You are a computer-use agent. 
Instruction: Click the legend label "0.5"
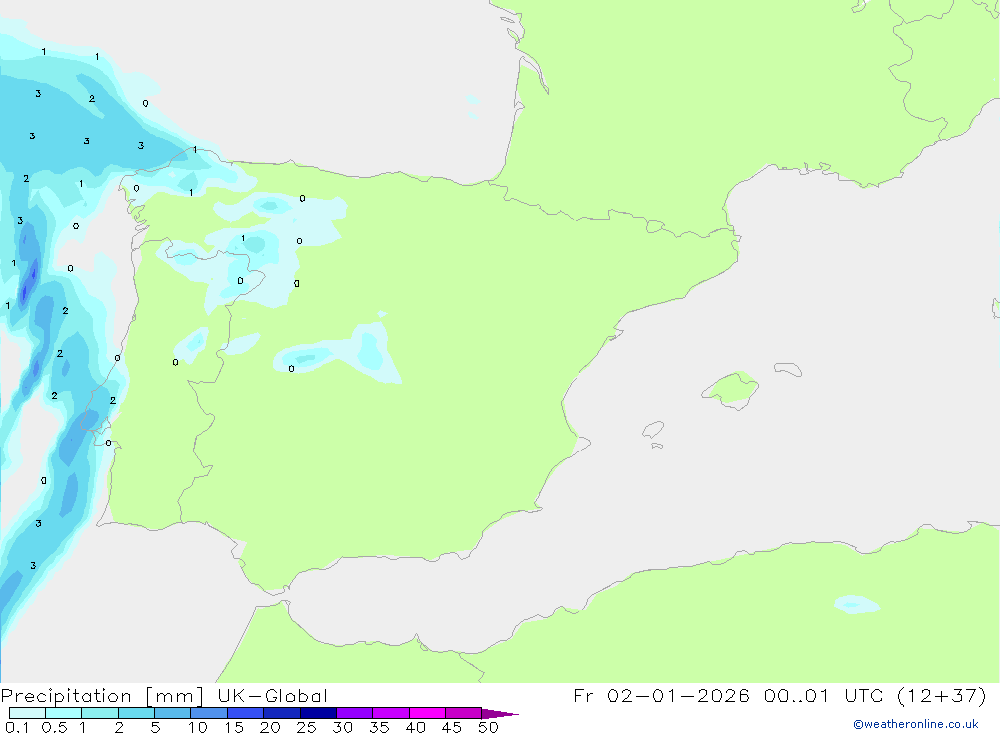click(54, 727)
